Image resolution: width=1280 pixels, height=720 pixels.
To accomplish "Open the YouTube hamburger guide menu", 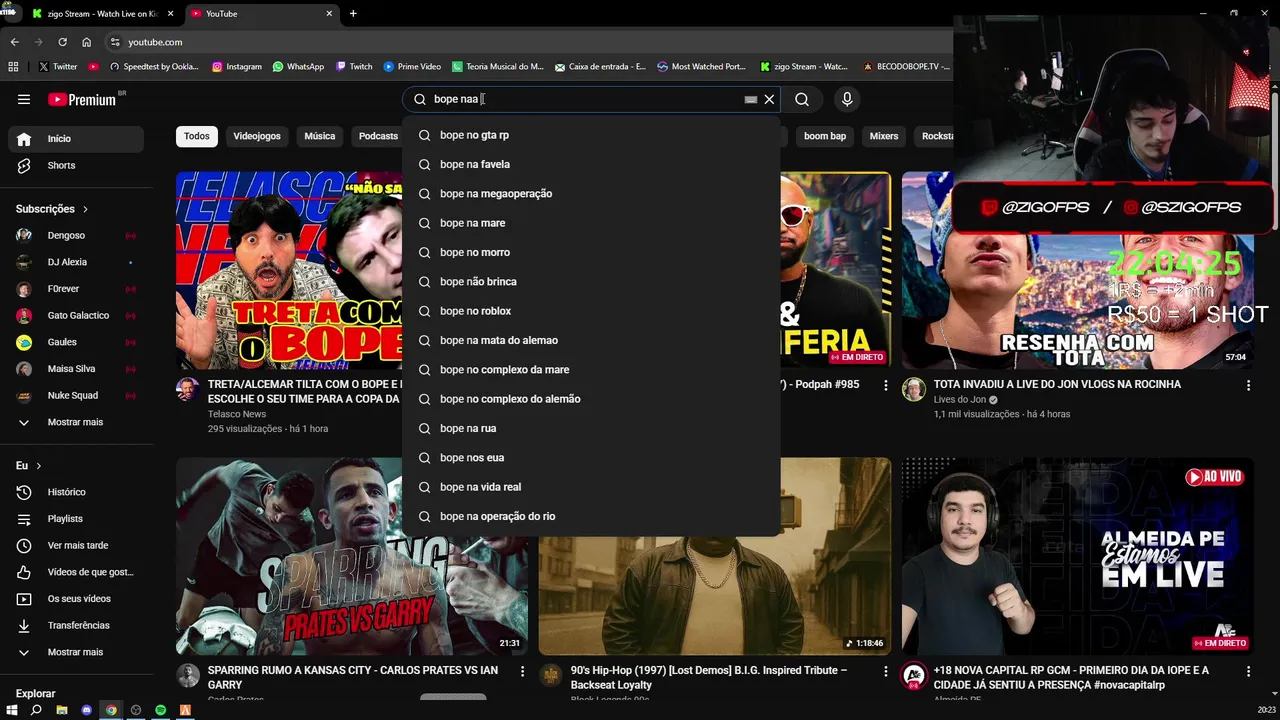I will (24, 99).
